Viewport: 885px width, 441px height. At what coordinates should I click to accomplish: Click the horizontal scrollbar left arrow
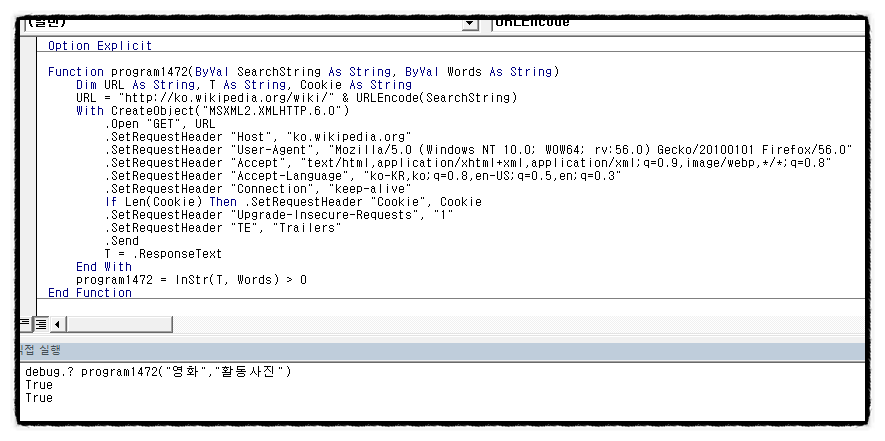(x=57, y=324)
